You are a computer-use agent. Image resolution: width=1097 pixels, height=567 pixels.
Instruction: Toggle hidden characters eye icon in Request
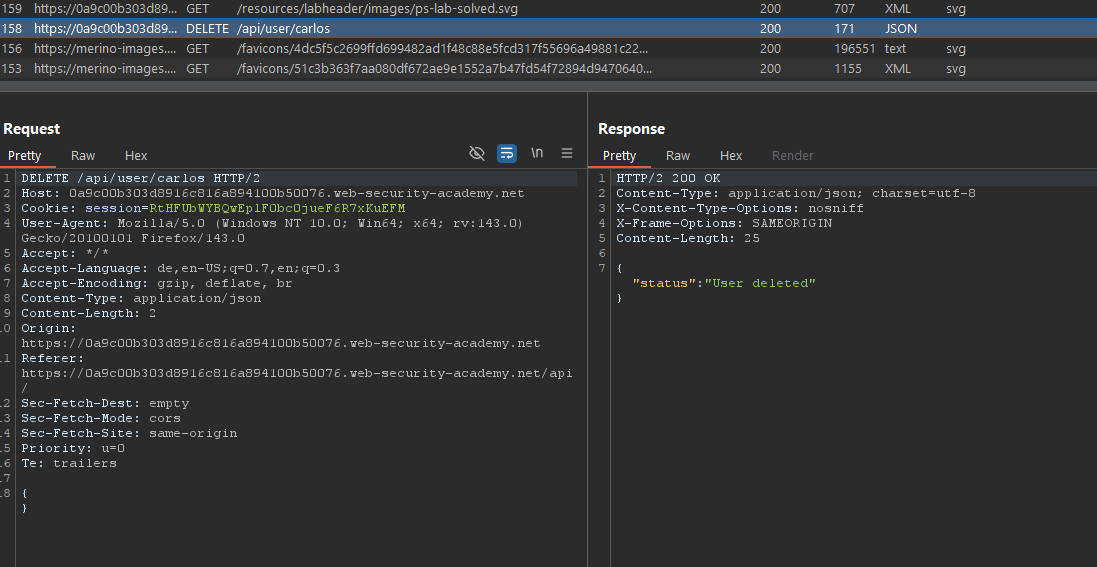pos(477,153)
